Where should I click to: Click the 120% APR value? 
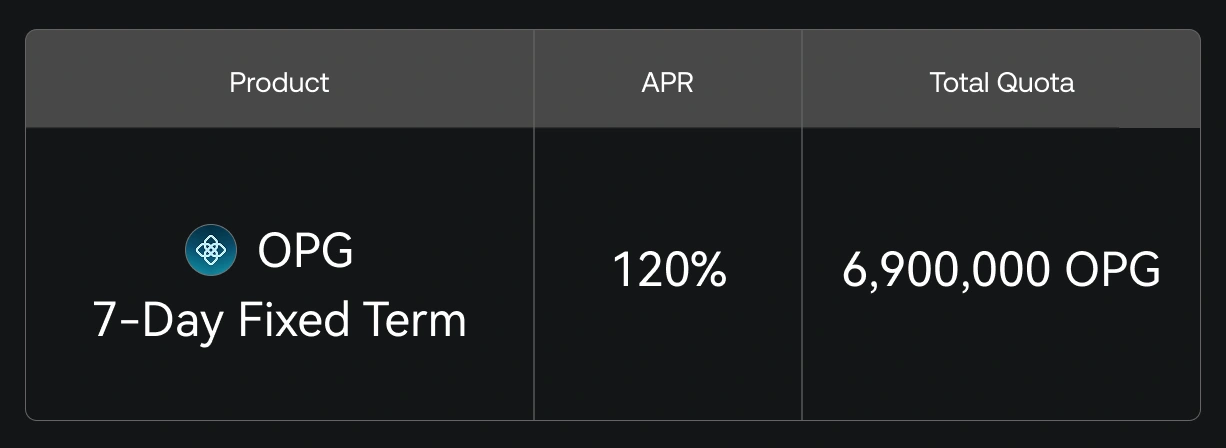coord(668,270)
